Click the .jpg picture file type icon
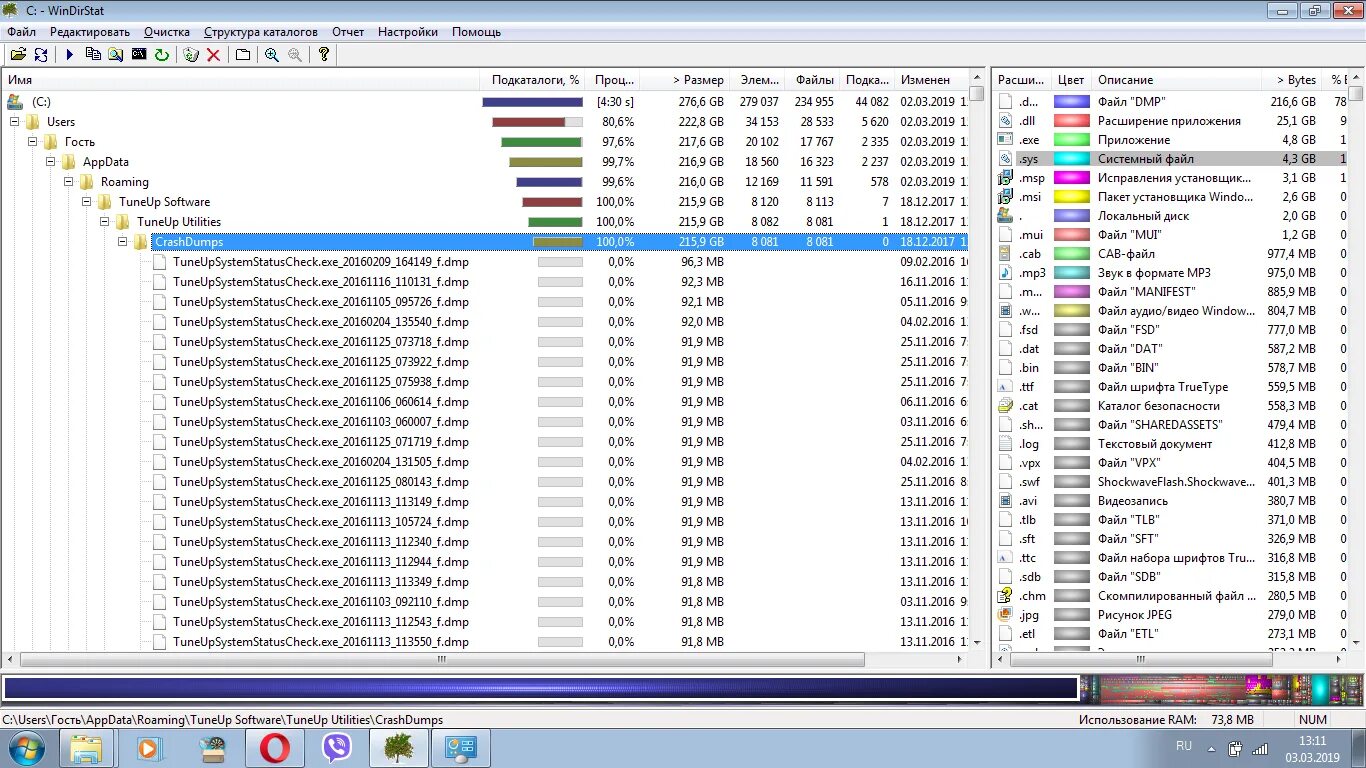The width and height of the screenshot is (1366, 768). (x=1006, y=615)
